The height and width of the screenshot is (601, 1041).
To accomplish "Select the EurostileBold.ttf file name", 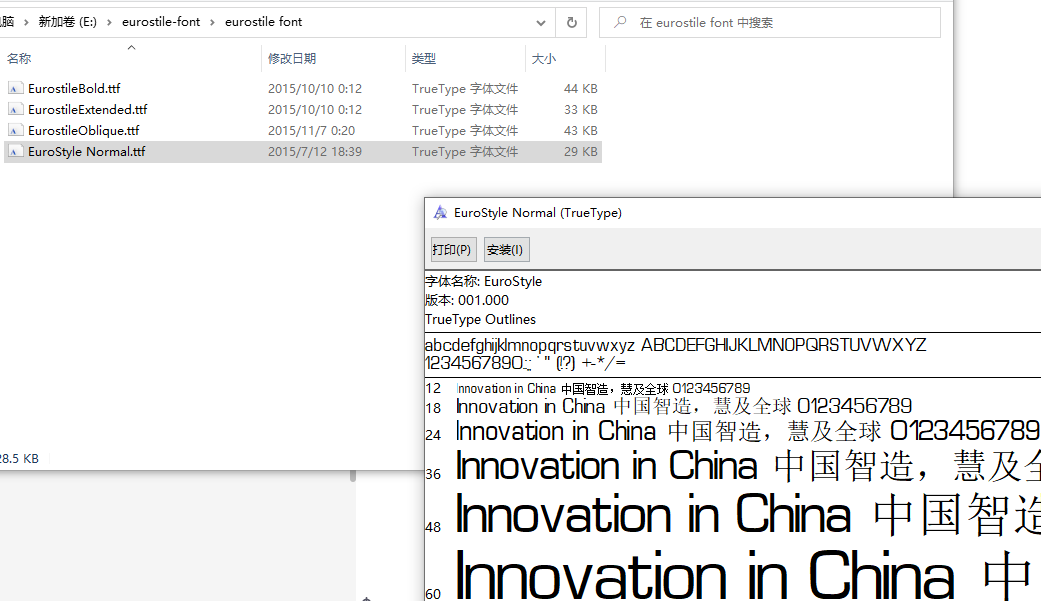I will (74, 88).
